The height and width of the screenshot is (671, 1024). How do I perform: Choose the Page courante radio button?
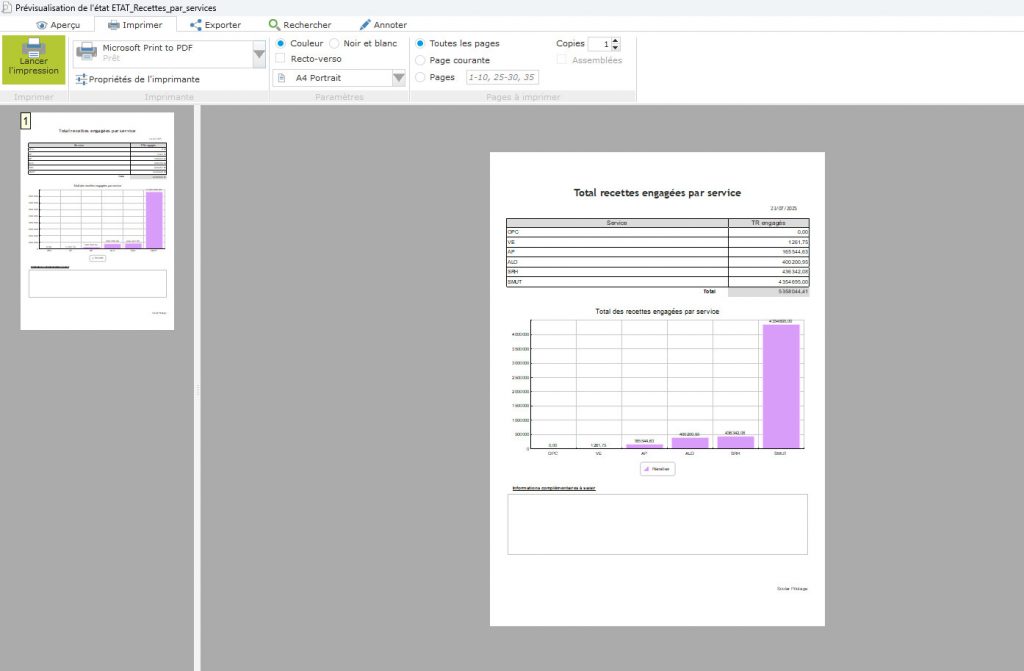pos(420,60)
